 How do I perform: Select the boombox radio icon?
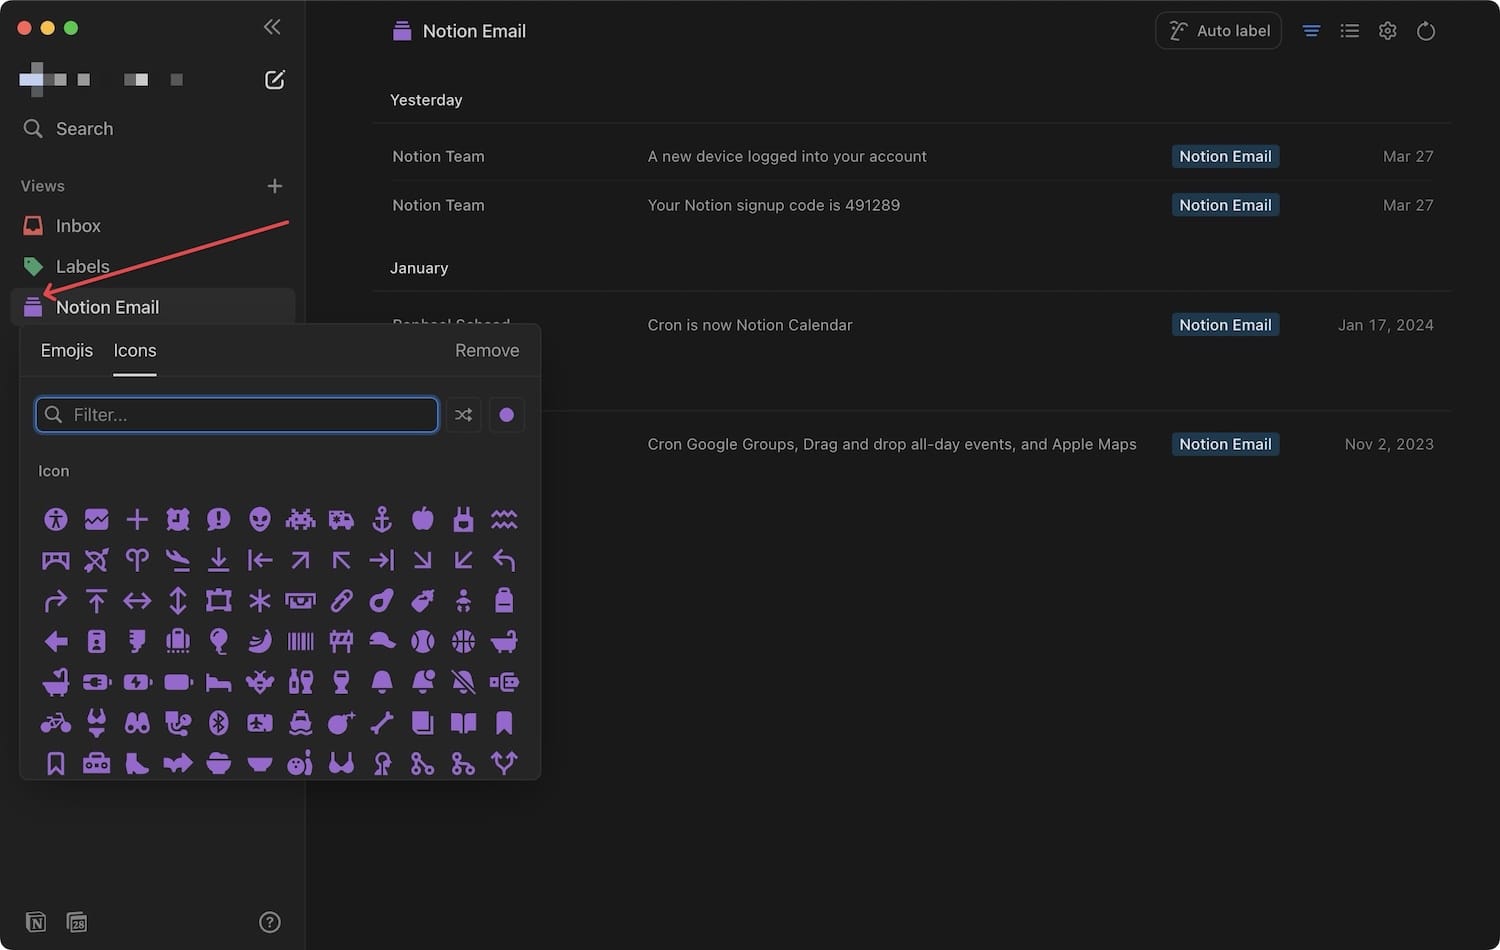(97, 764)
